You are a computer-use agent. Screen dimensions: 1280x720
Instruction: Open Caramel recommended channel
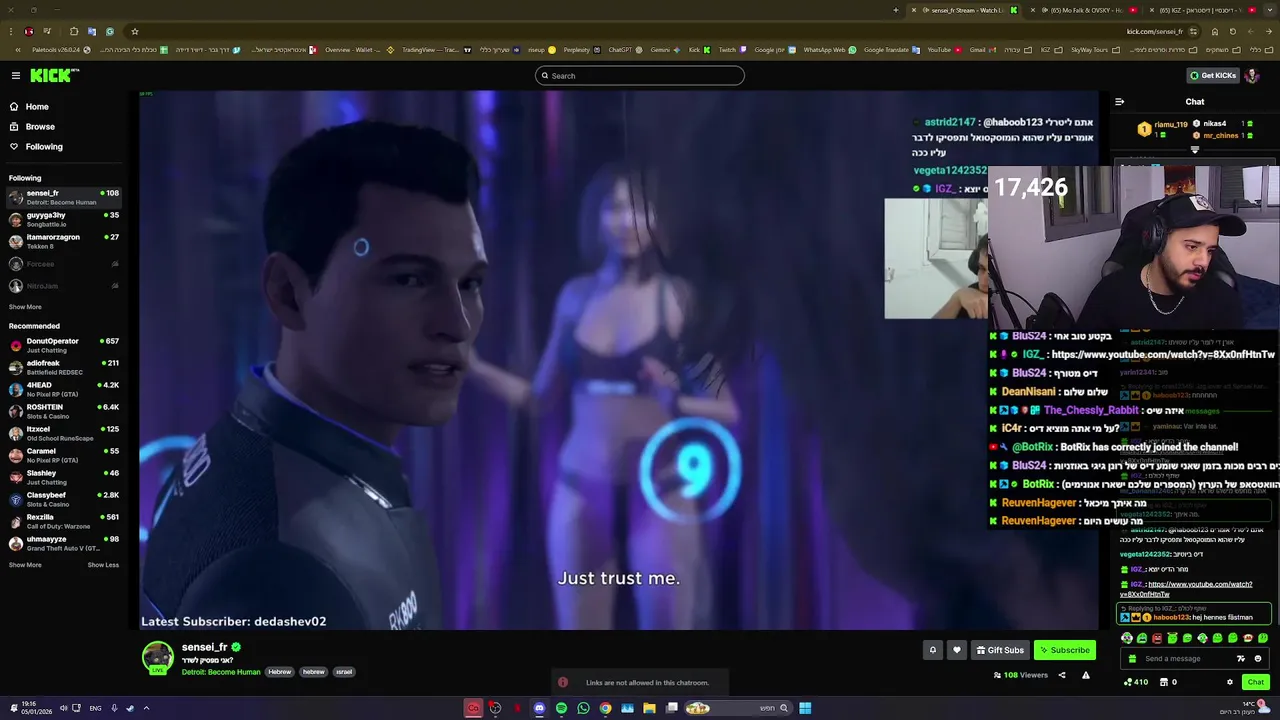coord(65,455)
